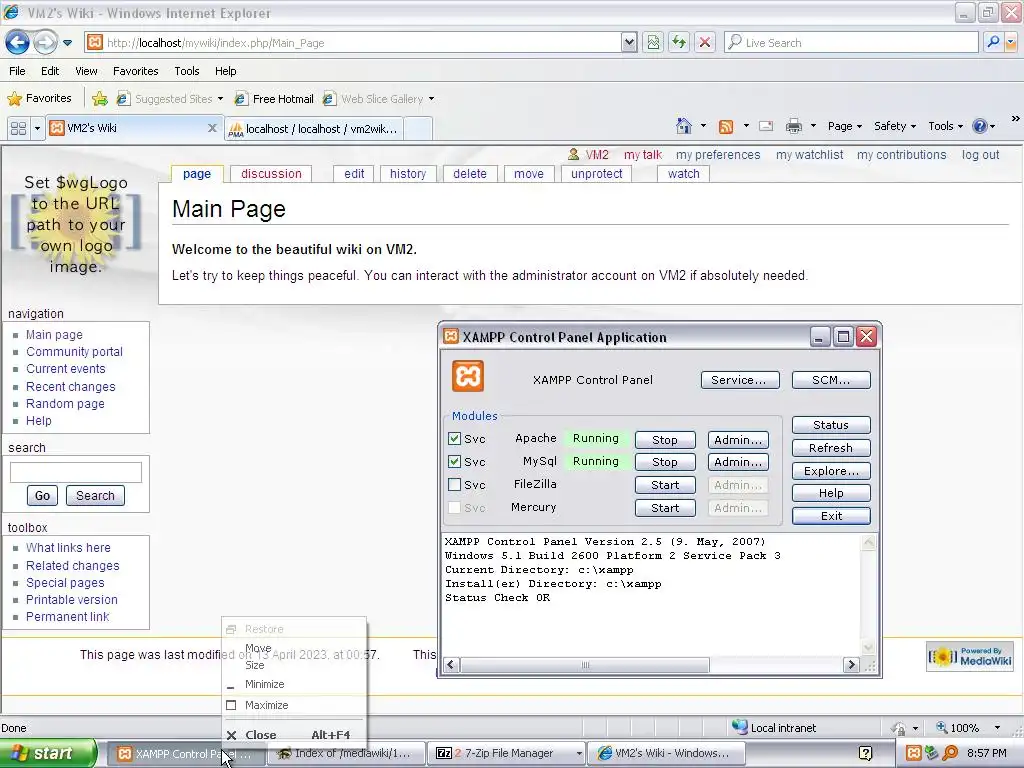The image size is (1024, 768).
Task: Click the XAMPP Service... button
Action: click(x=740, y=380)
